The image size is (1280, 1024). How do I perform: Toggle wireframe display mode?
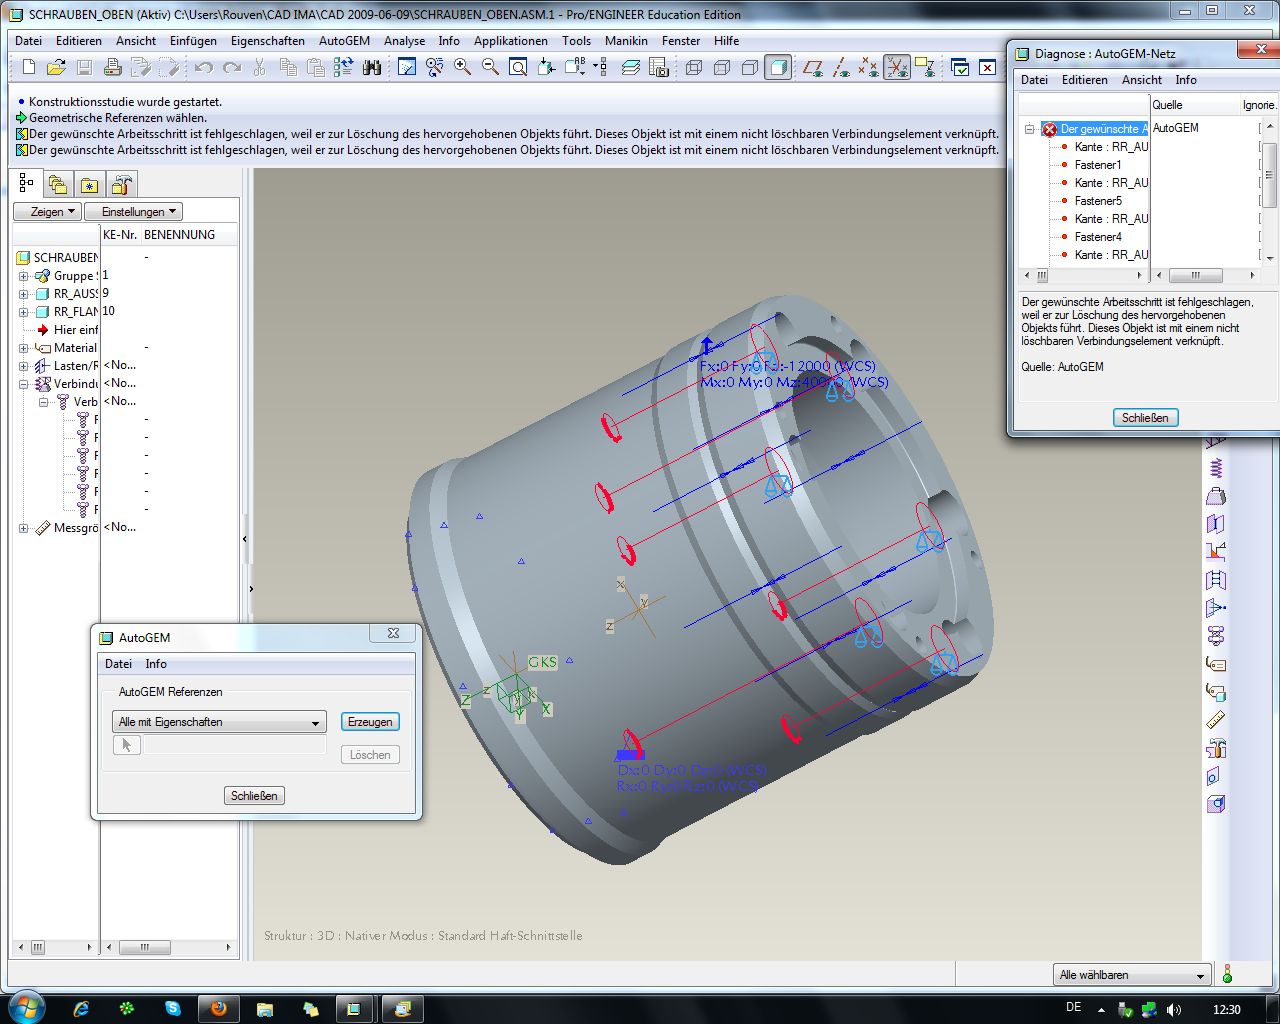(694, 67)
